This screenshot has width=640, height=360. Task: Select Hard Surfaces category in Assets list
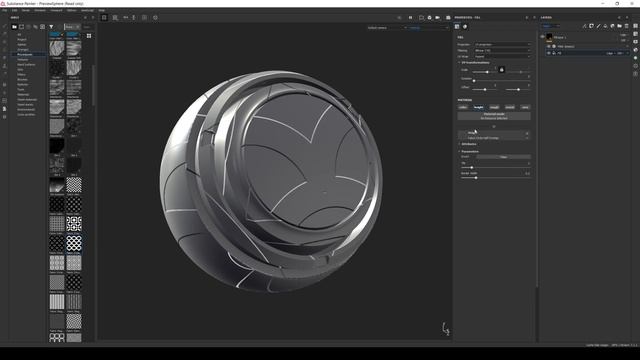(x=26, y=64)
